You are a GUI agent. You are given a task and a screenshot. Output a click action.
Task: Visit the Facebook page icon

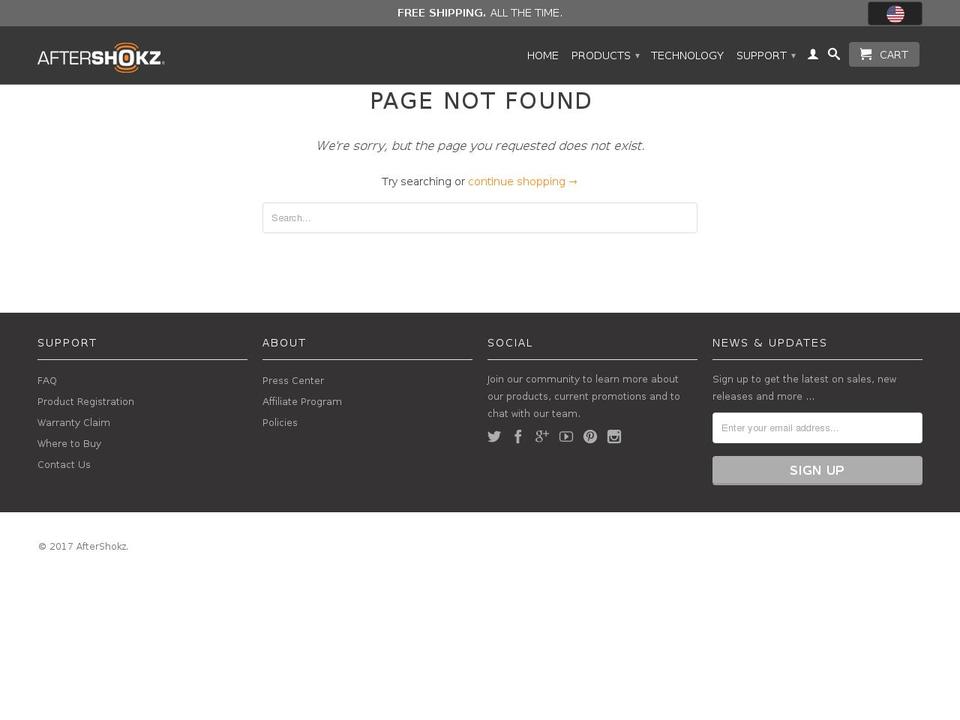click(x=518, y=436)
